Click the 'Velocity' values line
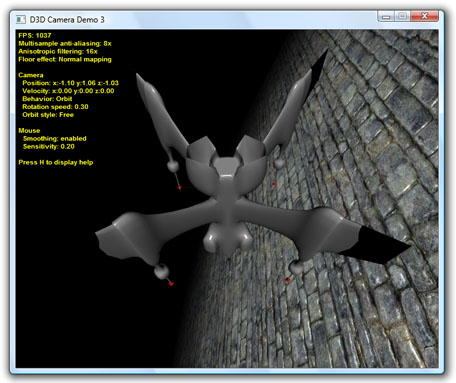Image resolution: width=456 pixels, height=383 pixels. pyautogui.click(x=68, y=91)
